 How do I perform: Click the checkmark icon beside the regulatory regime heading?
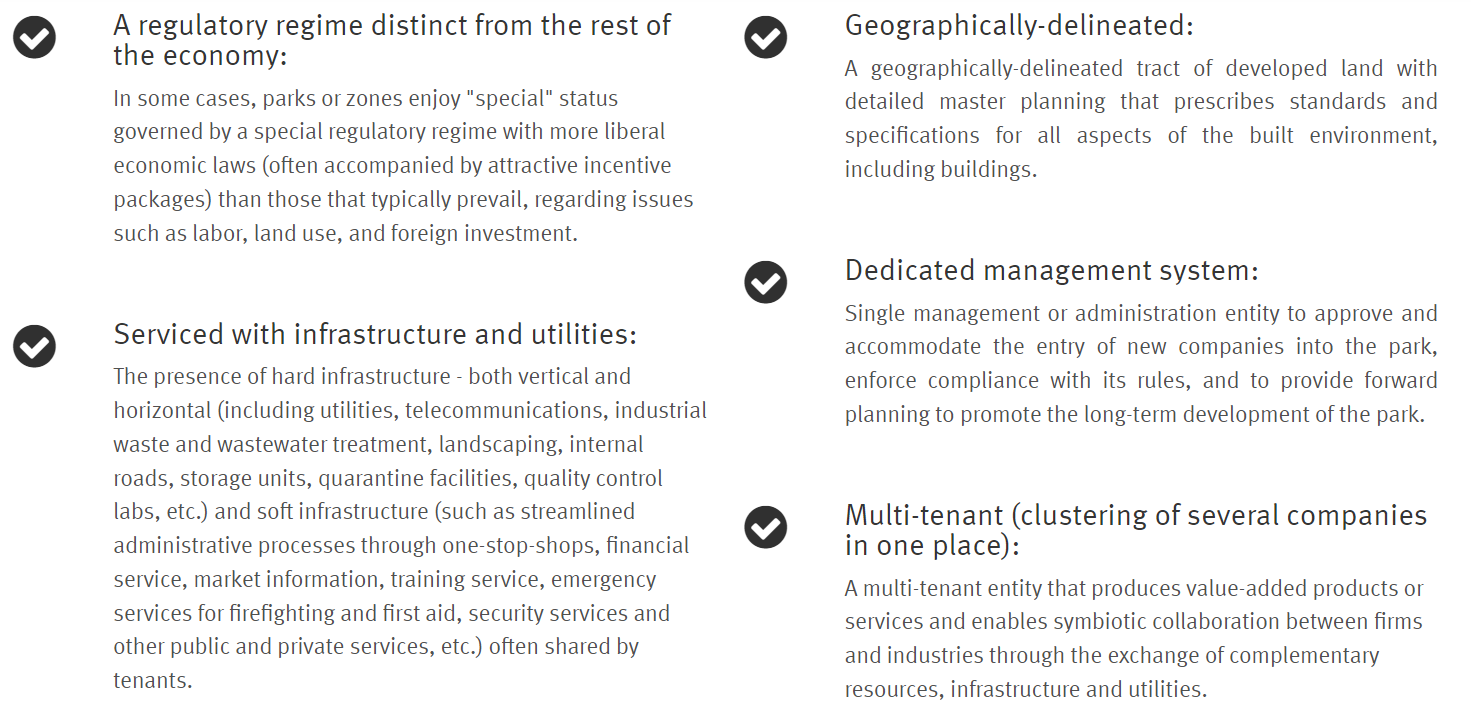[x=34, y=38]
